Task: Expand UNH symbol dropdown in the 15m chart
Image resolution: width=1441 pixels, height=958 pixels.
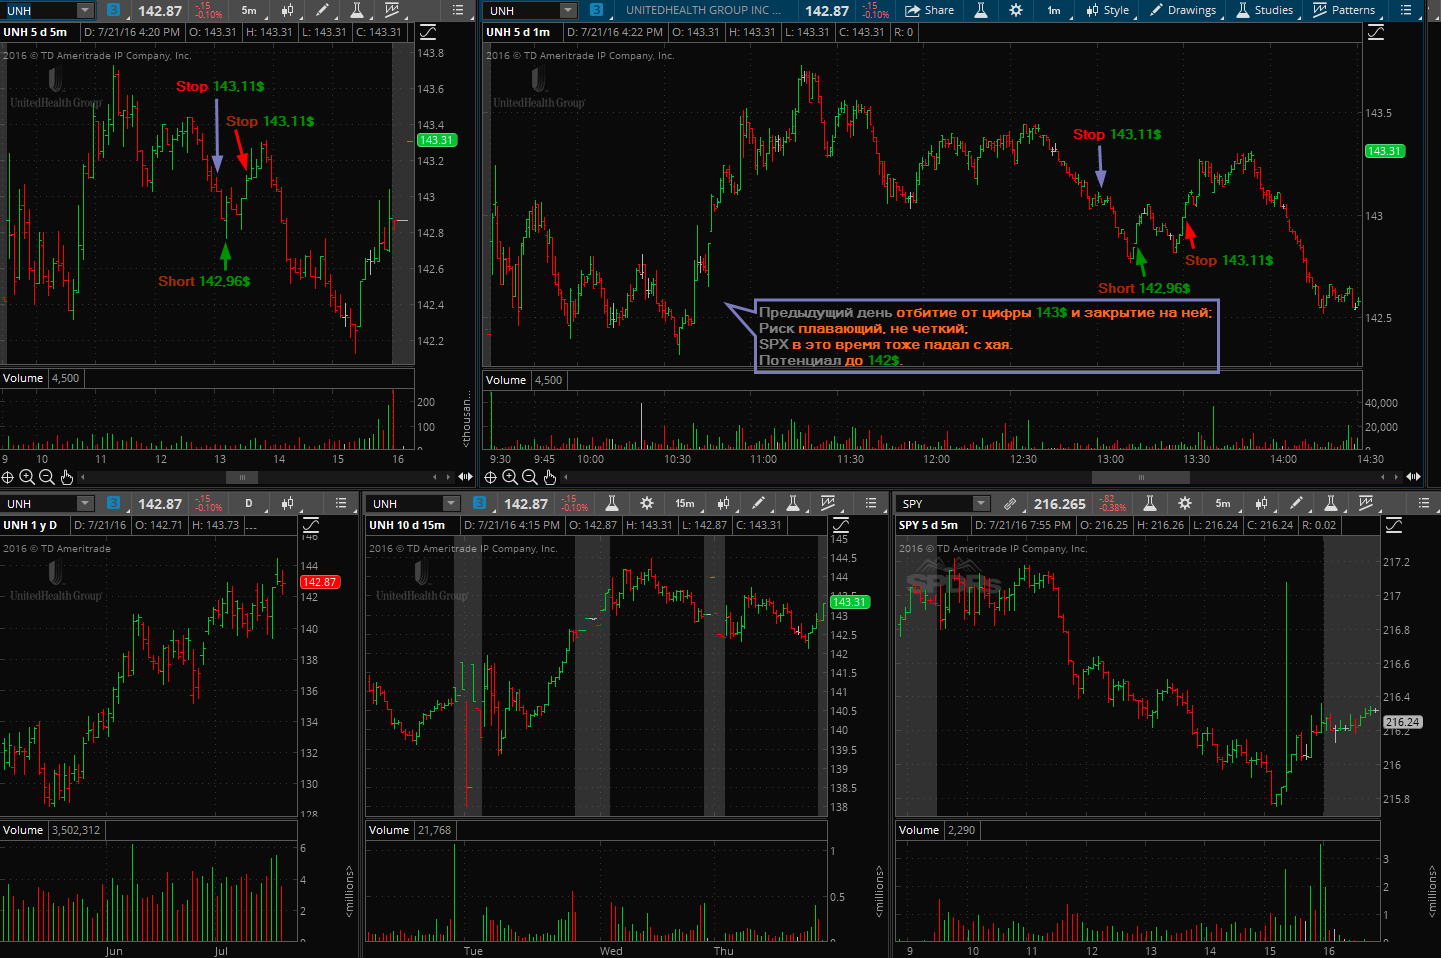Action: point(451,503)
